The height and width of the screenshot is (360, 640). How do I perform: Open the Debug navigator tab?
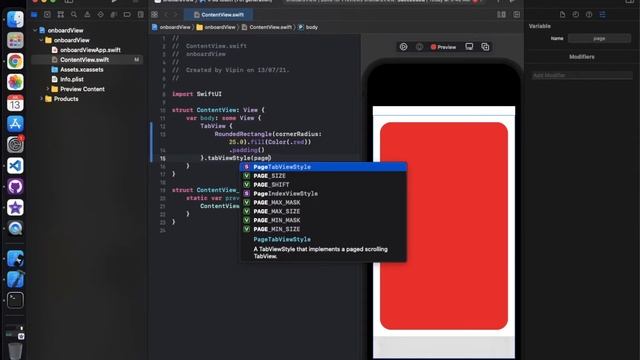coord(114,15)
